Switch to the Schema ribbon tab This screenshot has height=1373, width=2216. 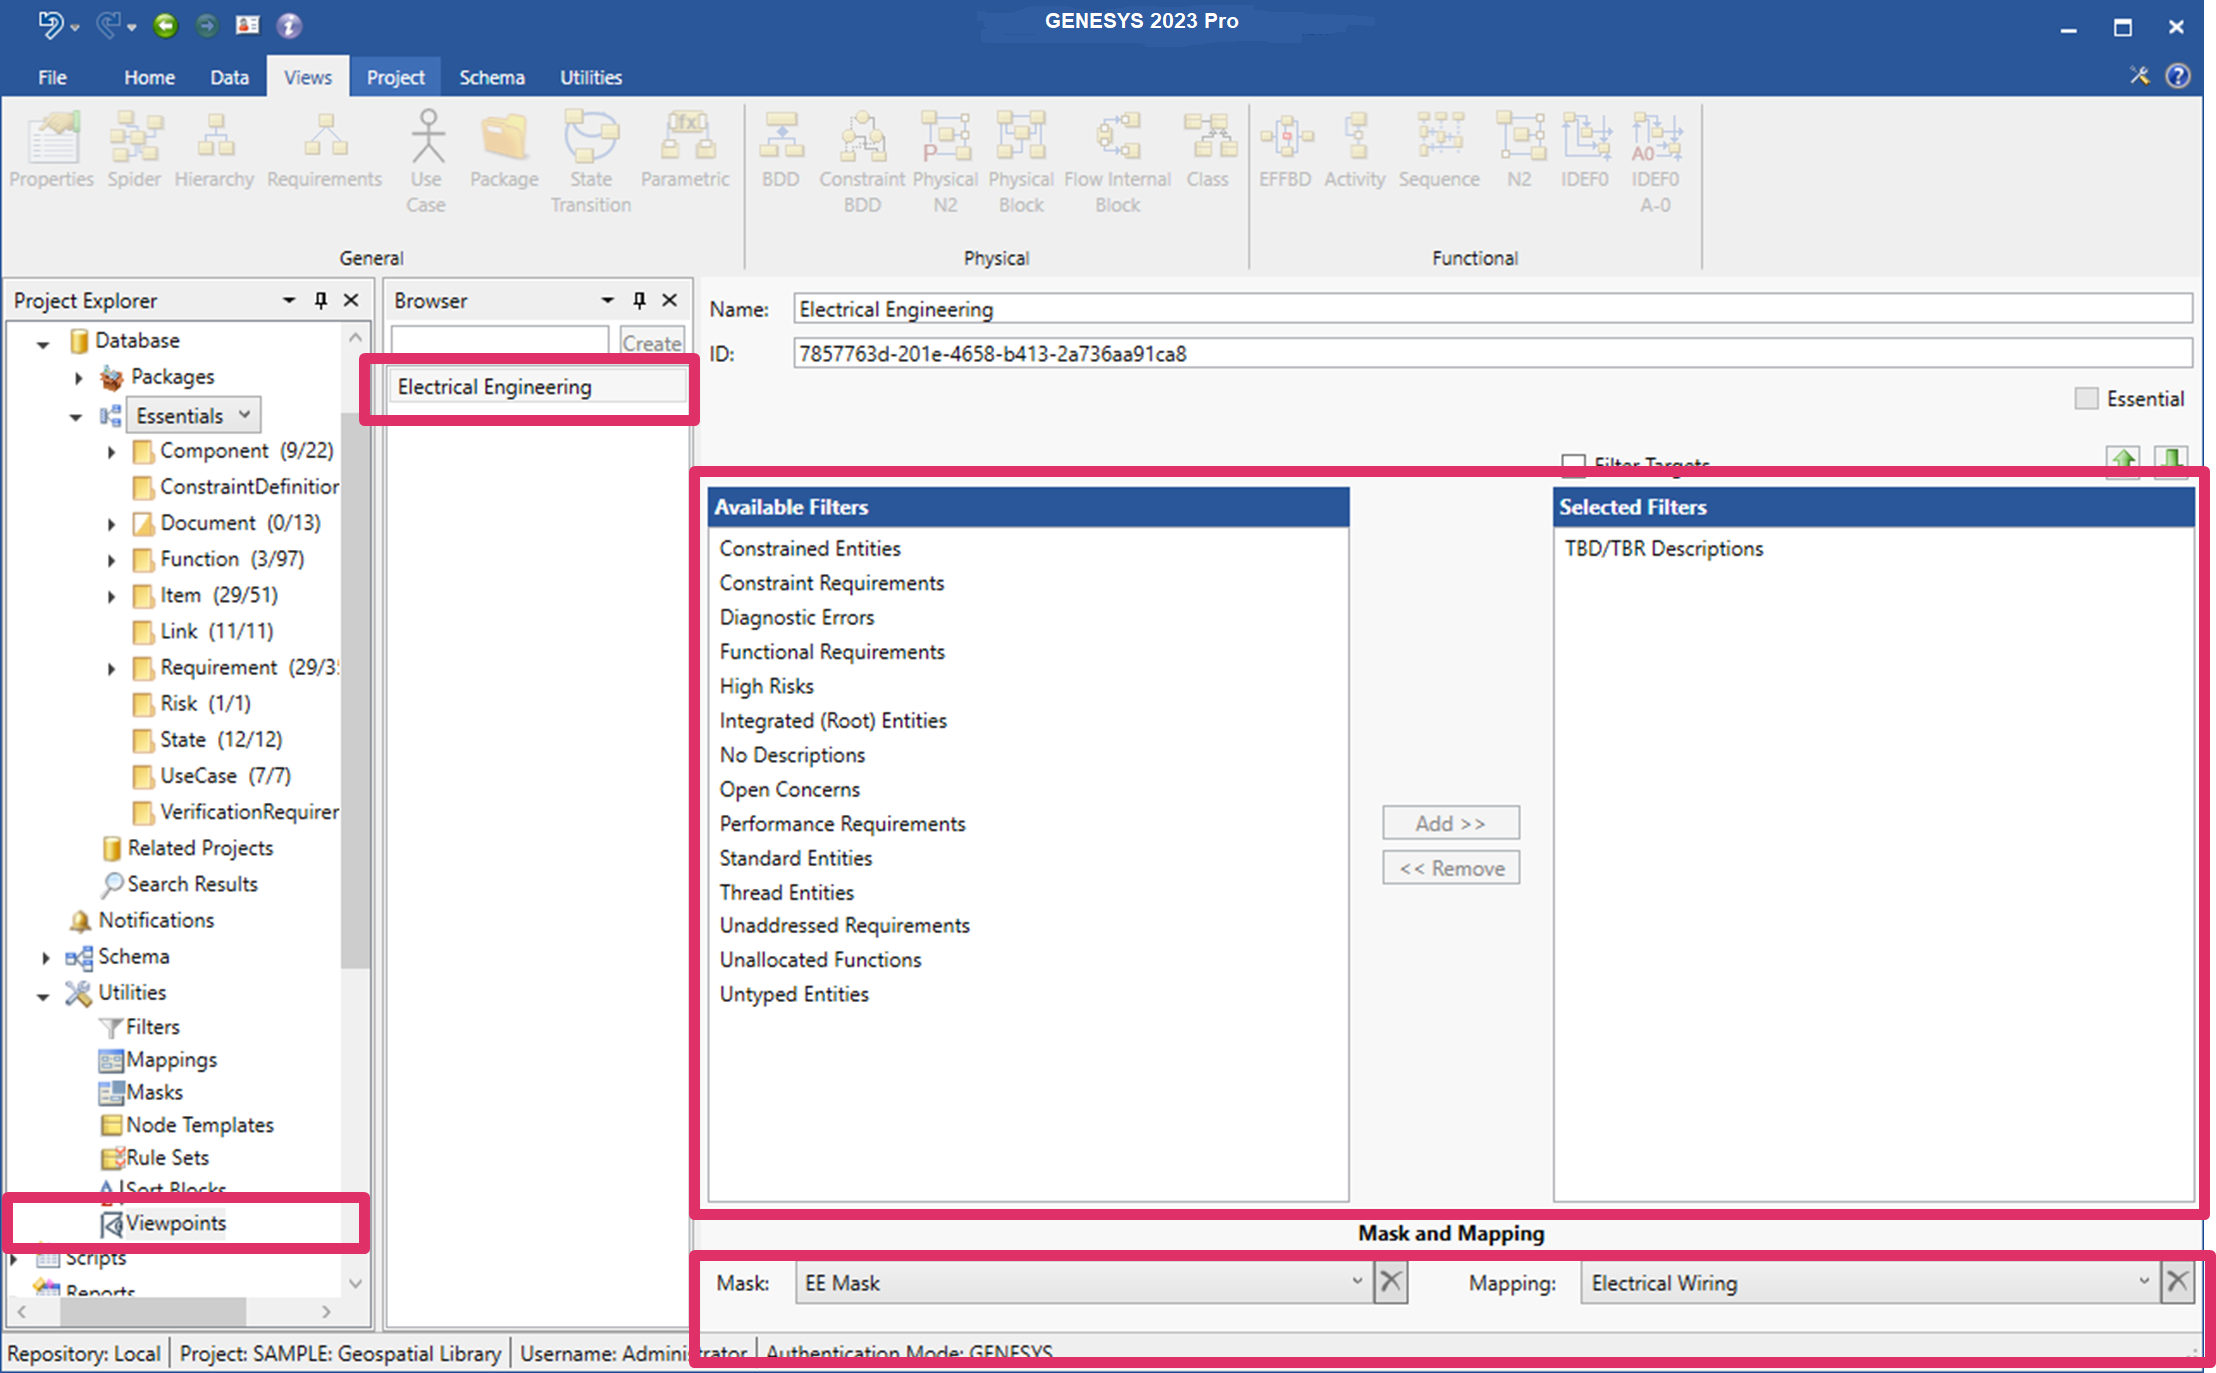coord(491,77)
